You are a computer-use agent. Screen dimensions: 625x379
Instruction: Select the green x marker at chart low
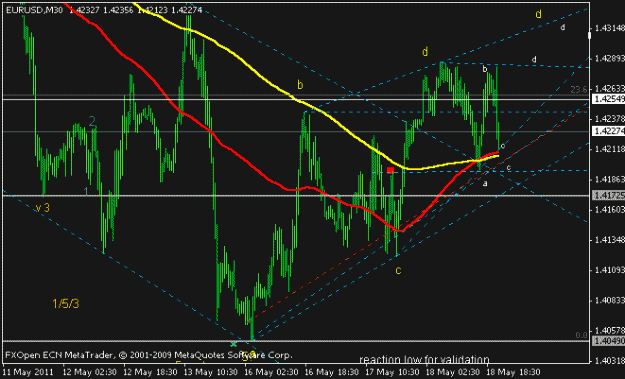(234, 344)
